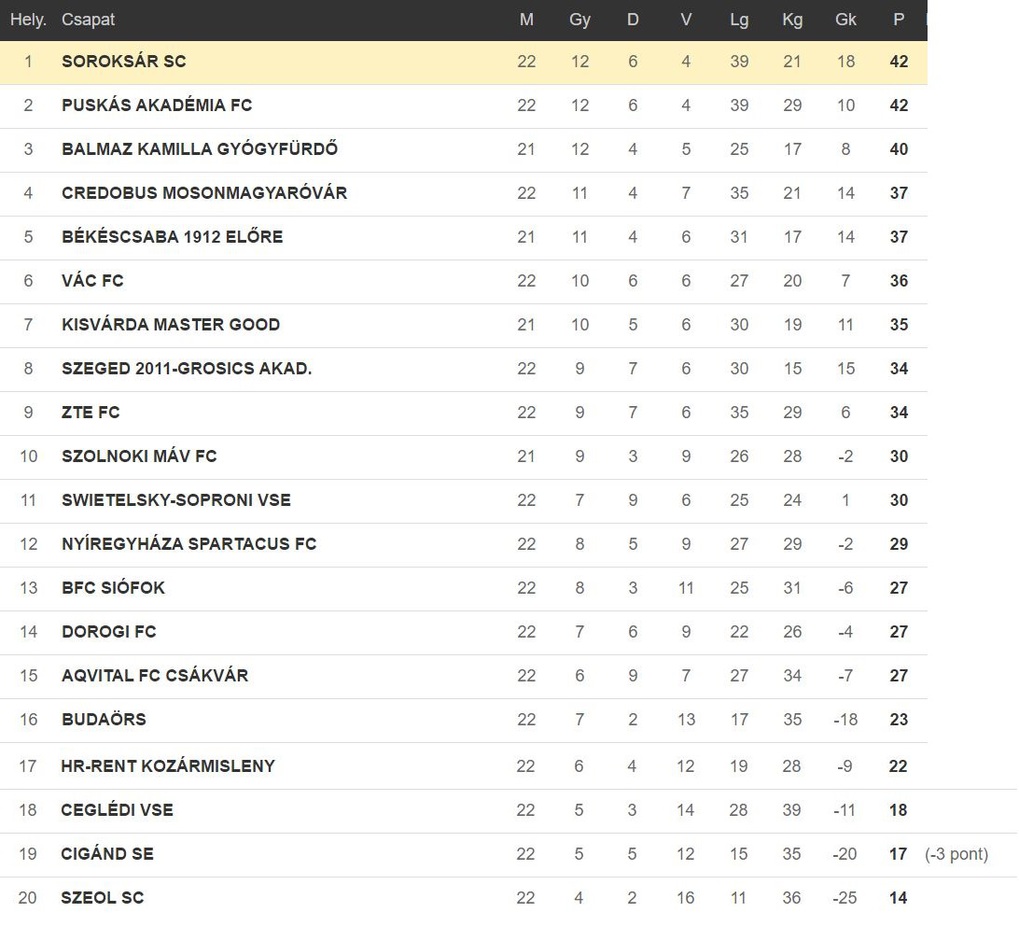The height and width of the screenshot is (926, 1019).
Task: Open the ZTE FC team entry
Action: [90, 412]
